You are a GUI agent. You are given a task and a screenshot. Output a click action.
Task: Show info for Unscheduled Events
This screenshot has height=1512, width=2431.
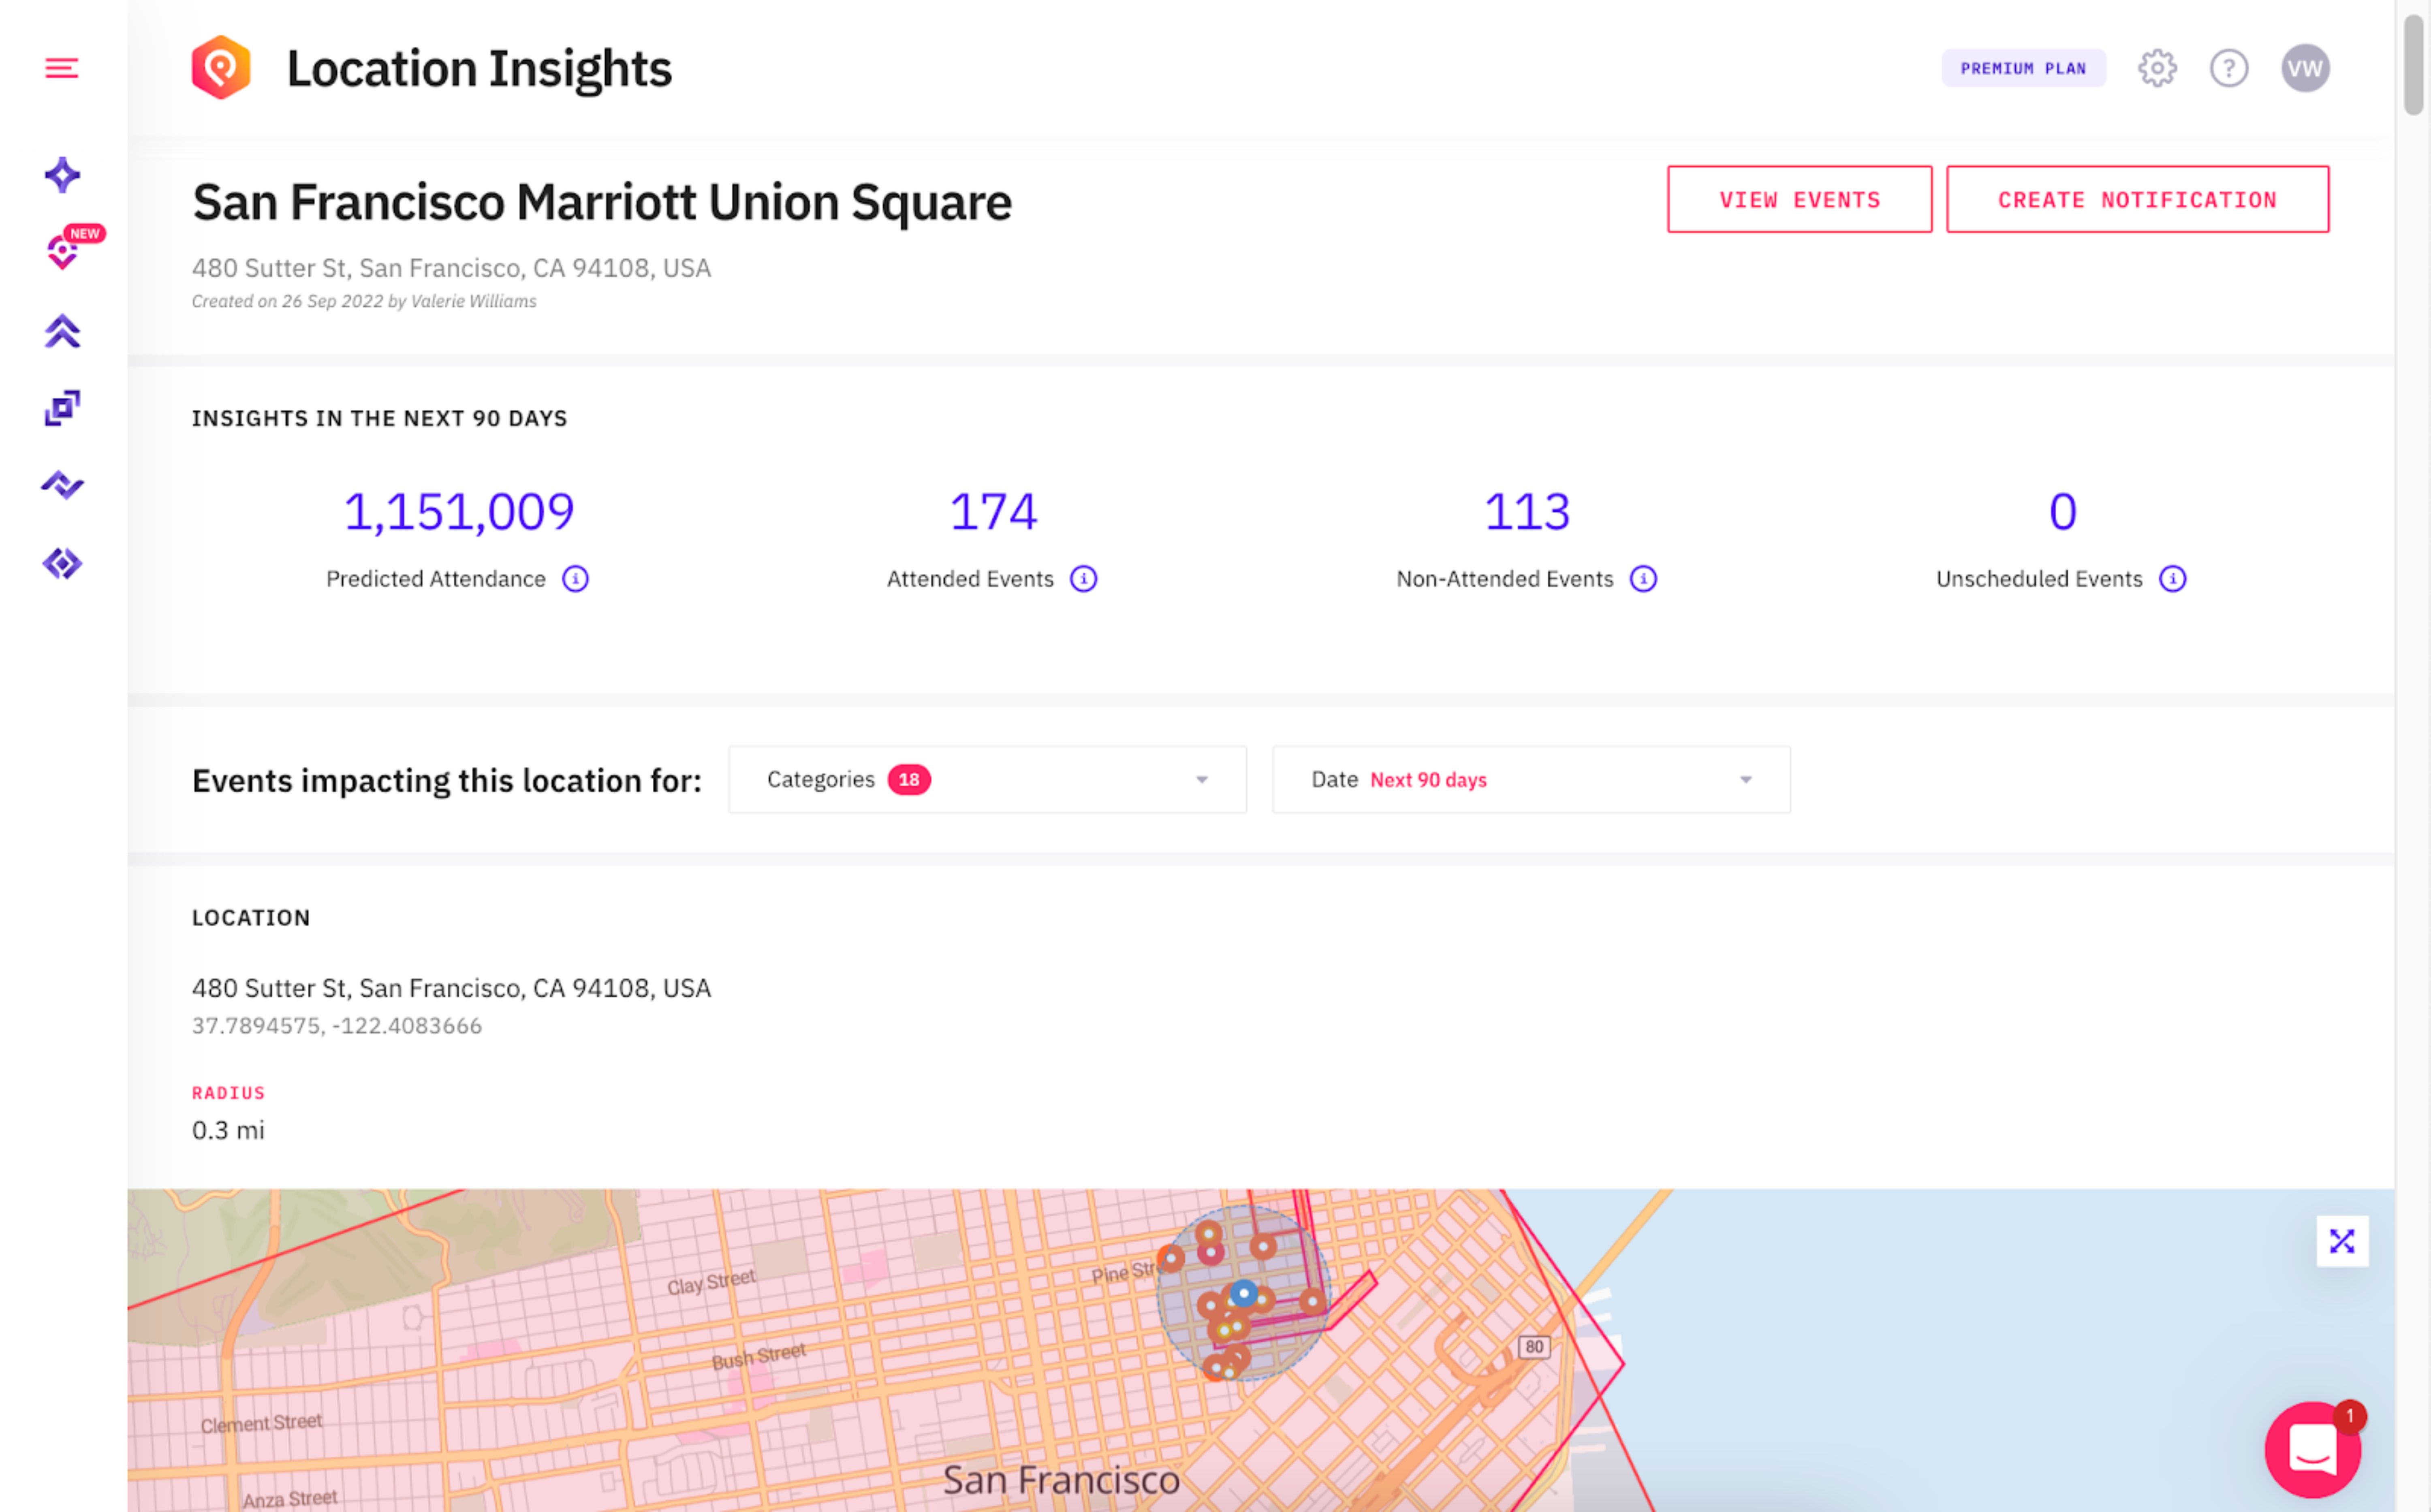coord(2172,579)
